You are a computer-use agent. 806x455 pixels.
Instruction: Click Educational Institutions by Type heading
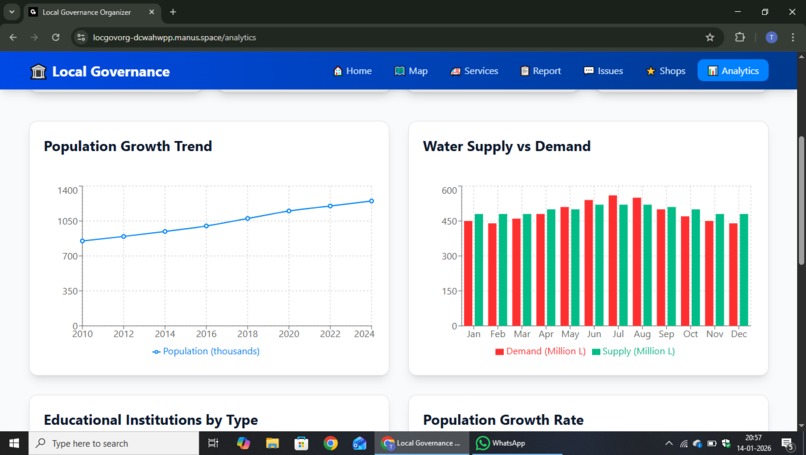(151, 420)
